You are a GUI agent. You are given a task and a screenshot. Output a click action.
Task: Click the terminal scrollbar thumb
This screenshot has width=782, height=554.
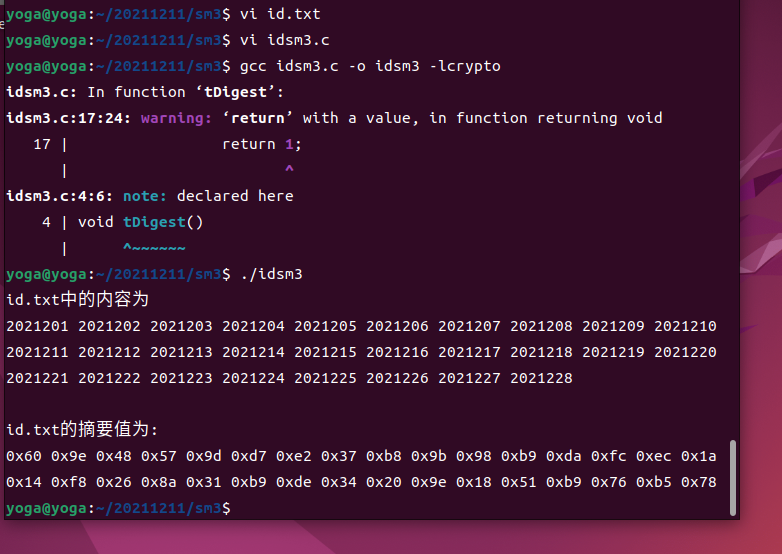point(733,478)
